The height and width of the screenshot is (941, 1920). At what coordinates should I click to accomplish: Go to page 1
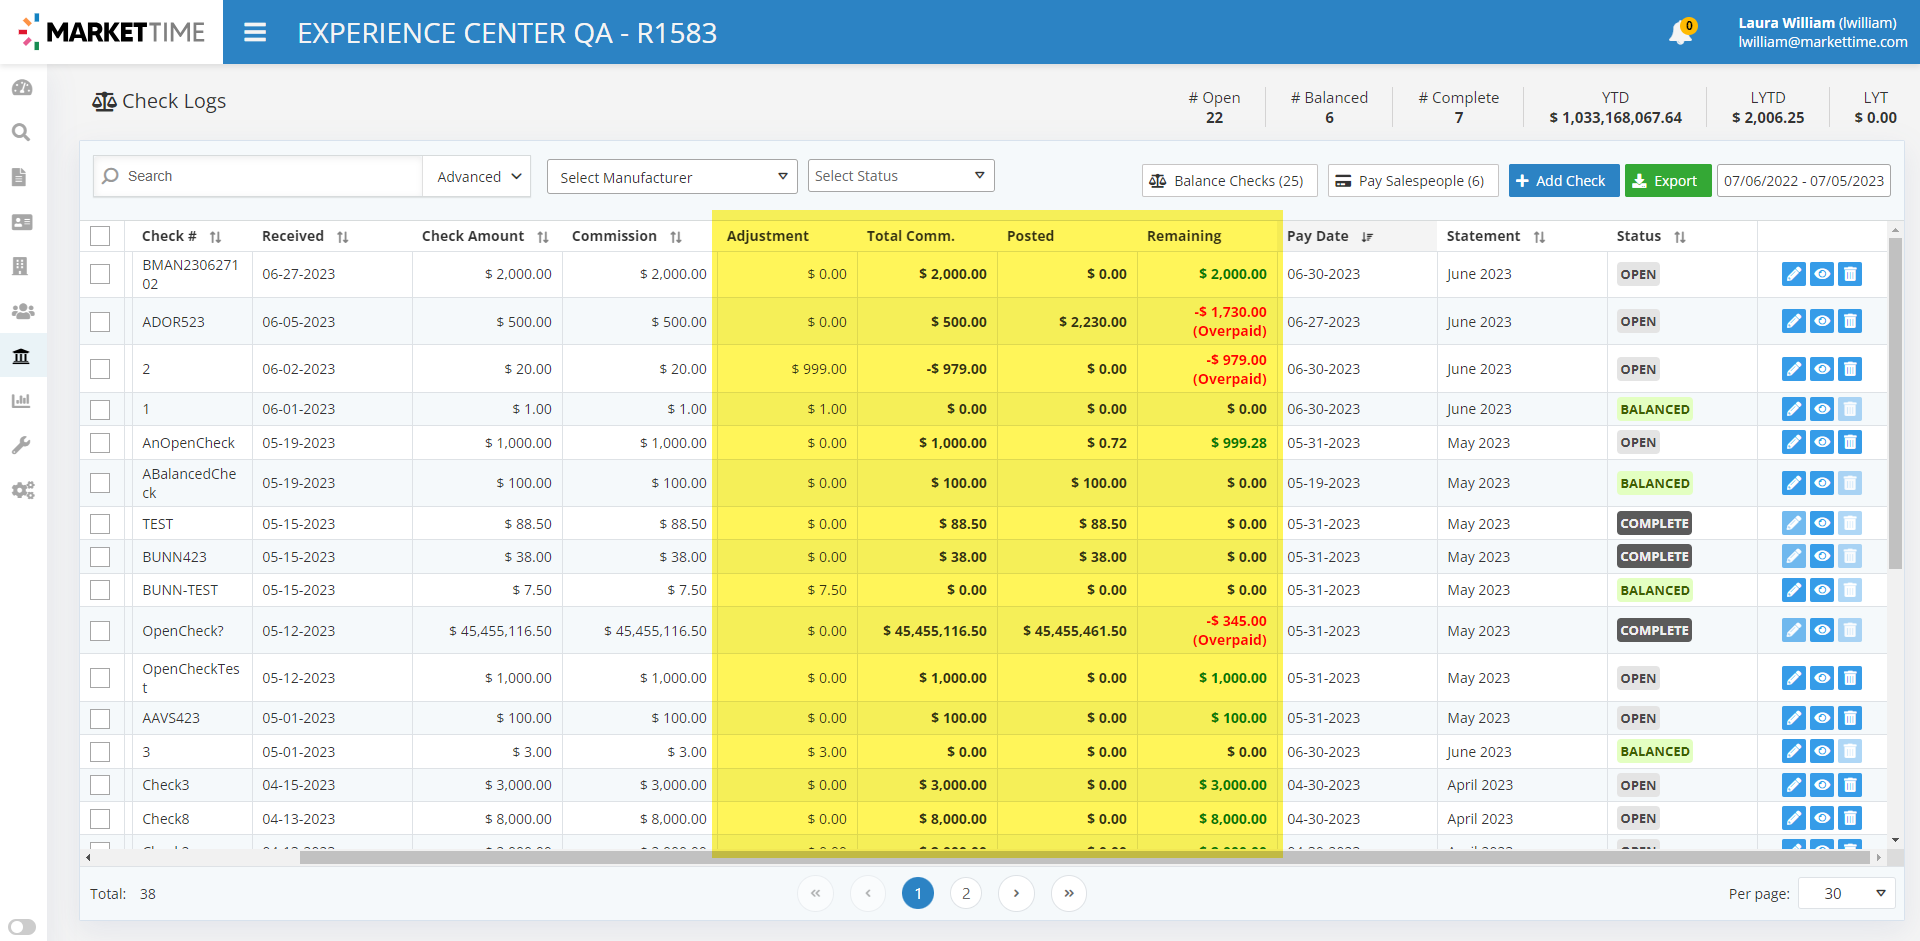pos(918,893)
